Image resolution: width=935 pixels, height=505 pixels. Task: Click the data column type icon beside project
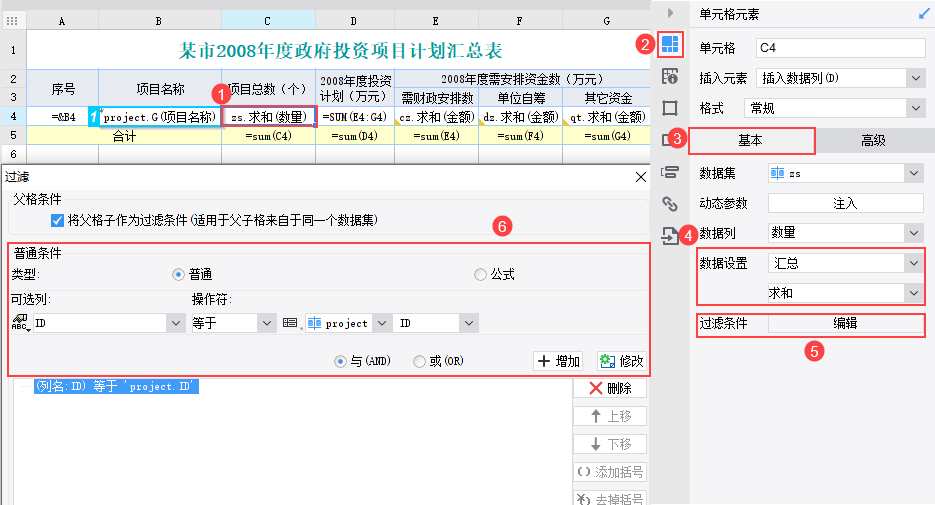click(290, 323)
